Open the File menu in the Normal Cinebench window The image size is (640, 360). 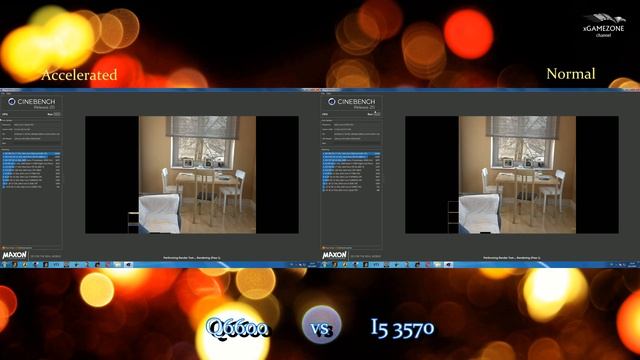click(323, 93)
